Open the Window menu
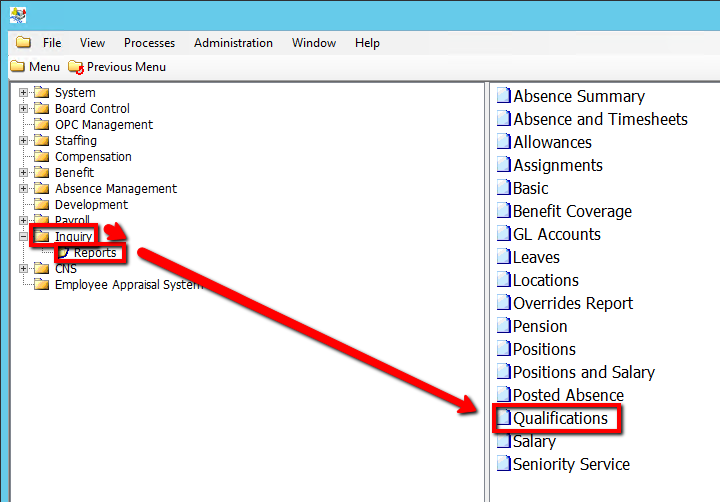 click(x=314, y=43)
